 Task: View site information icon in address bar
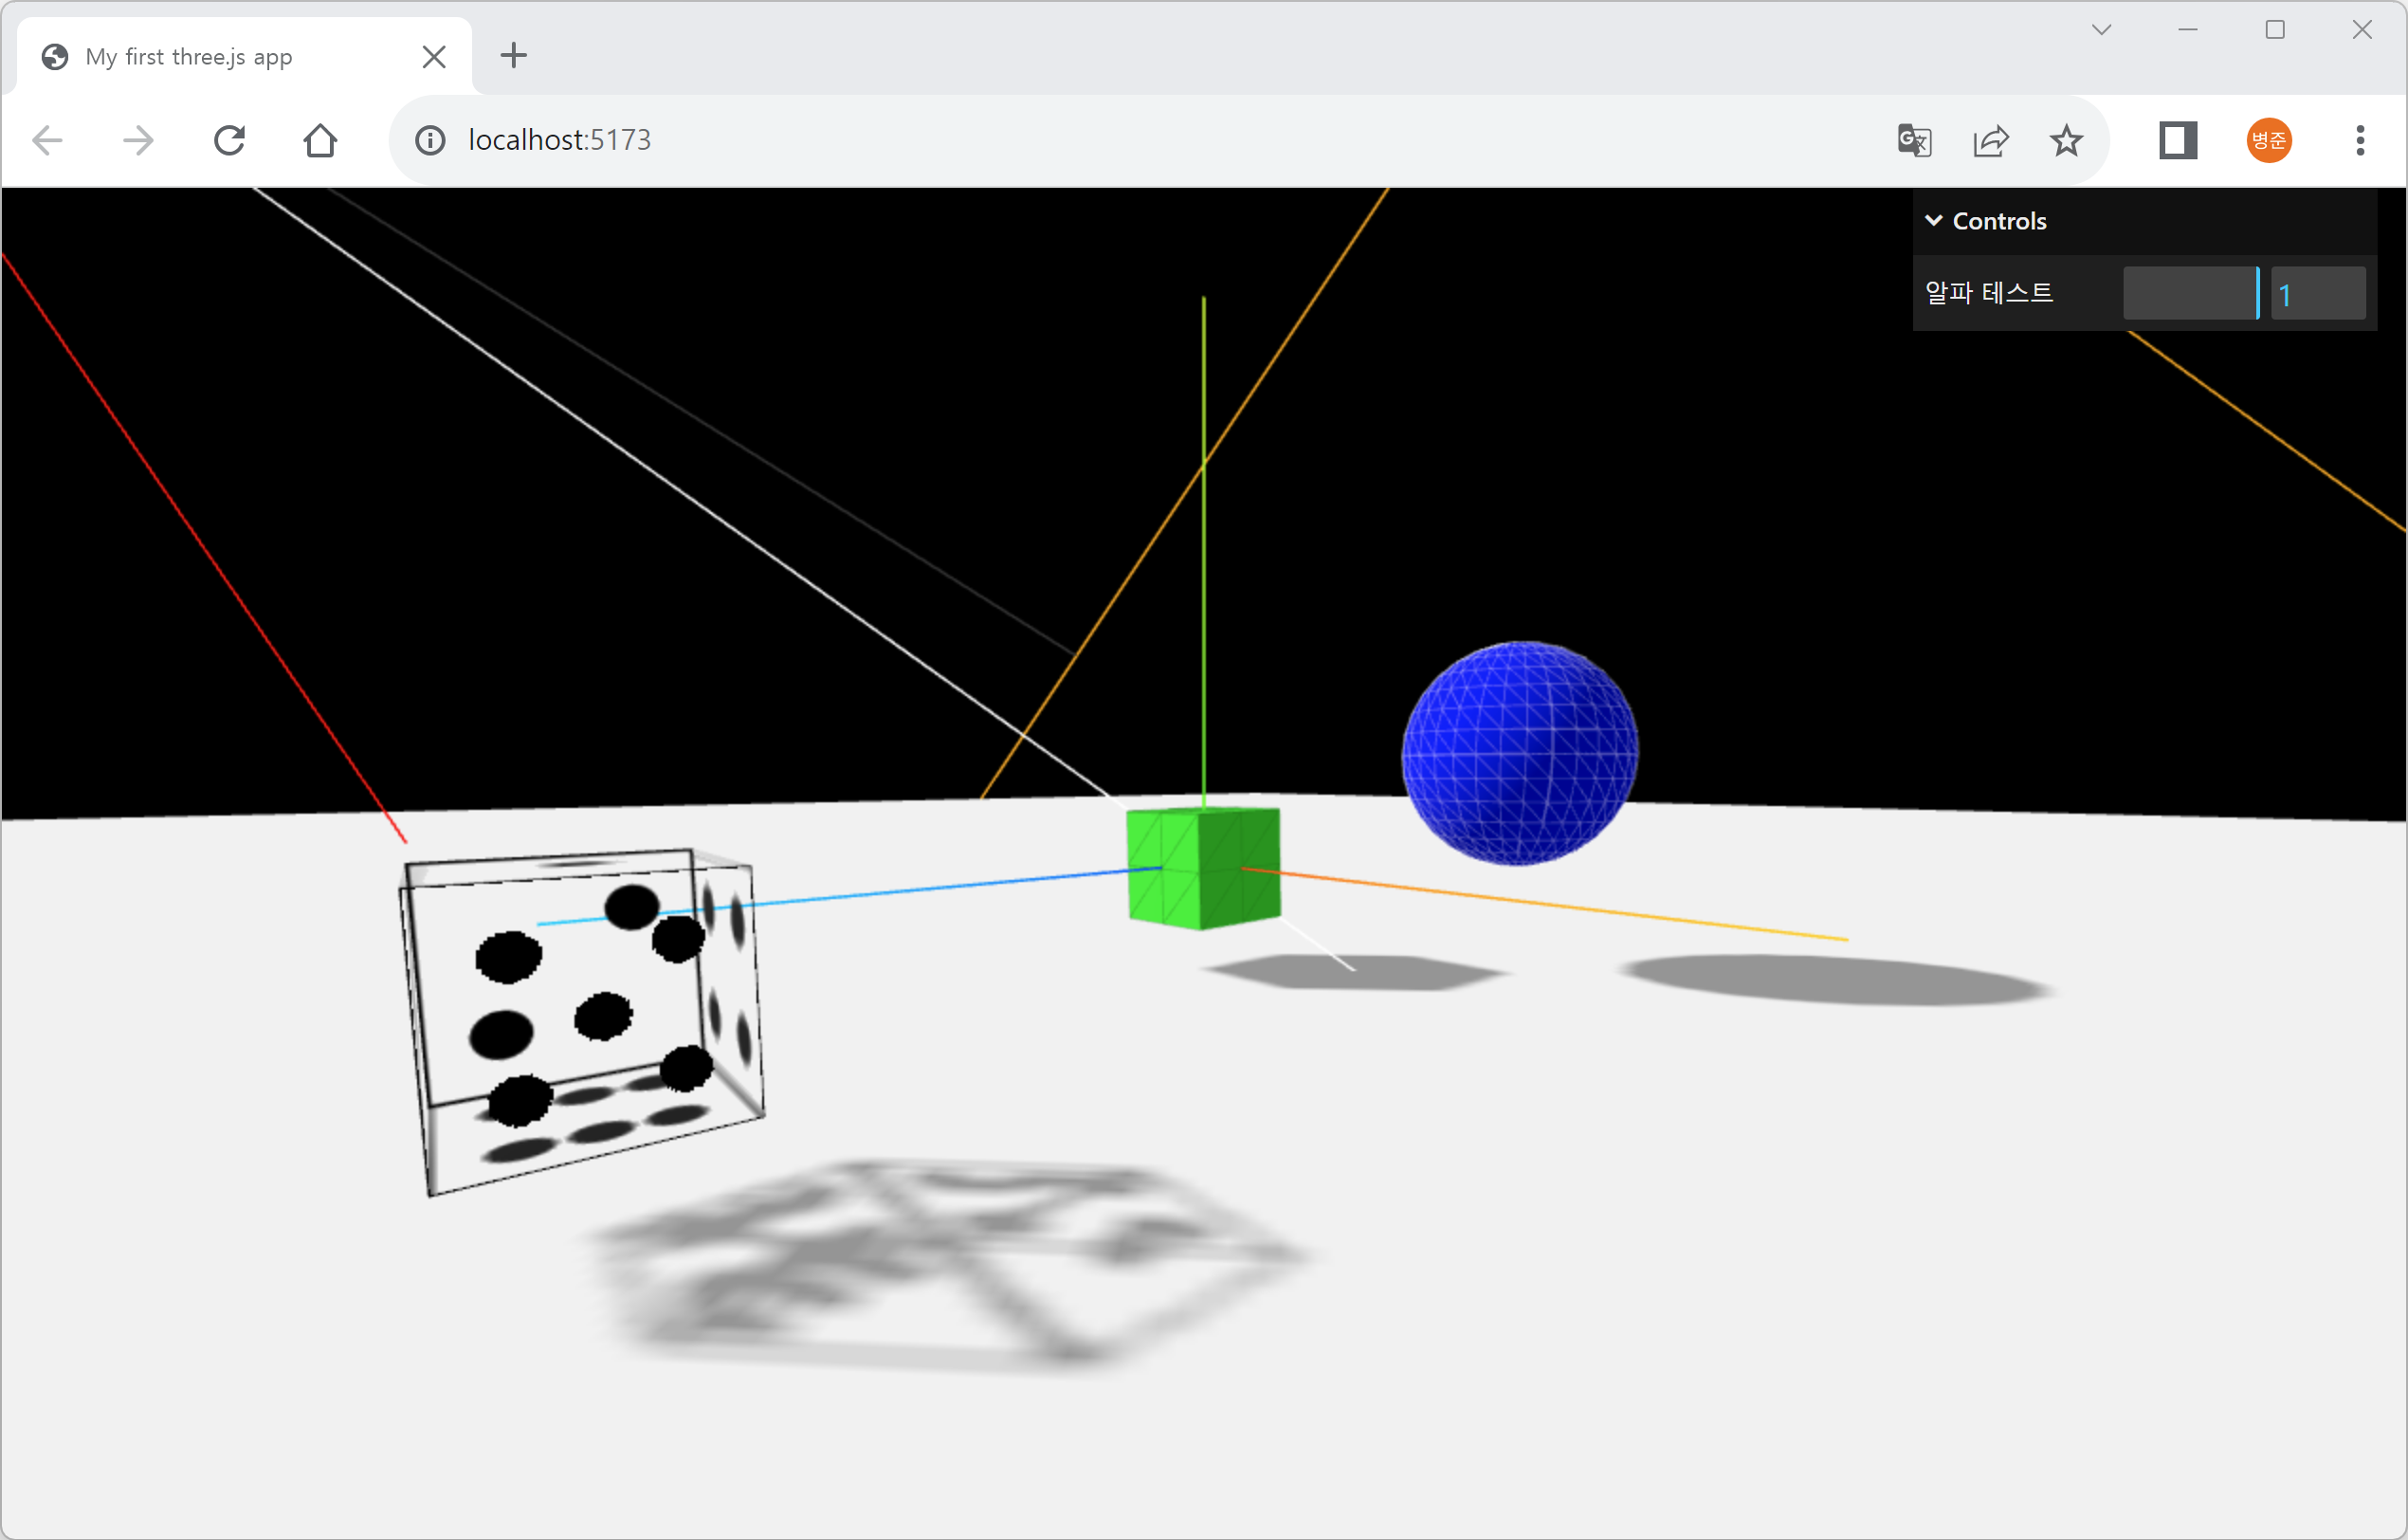(430, 140)
